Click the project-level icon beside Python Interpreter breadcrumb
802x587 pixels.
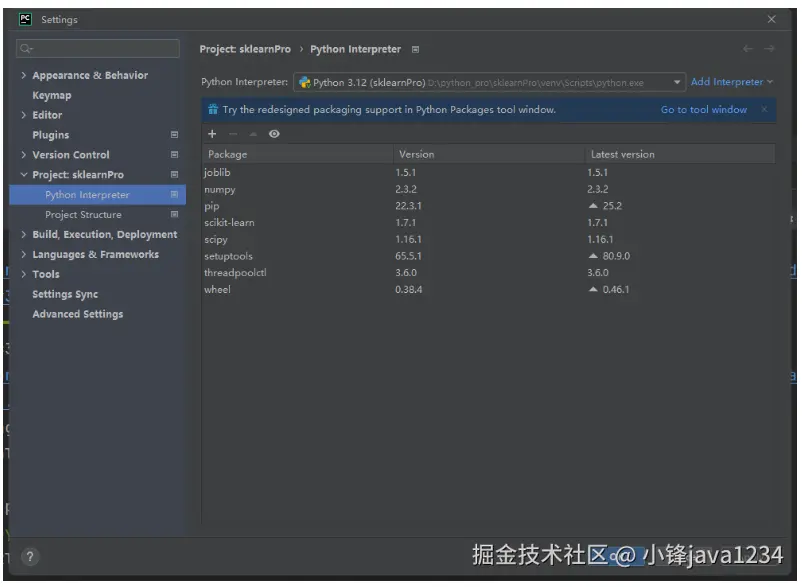point(416,50)
